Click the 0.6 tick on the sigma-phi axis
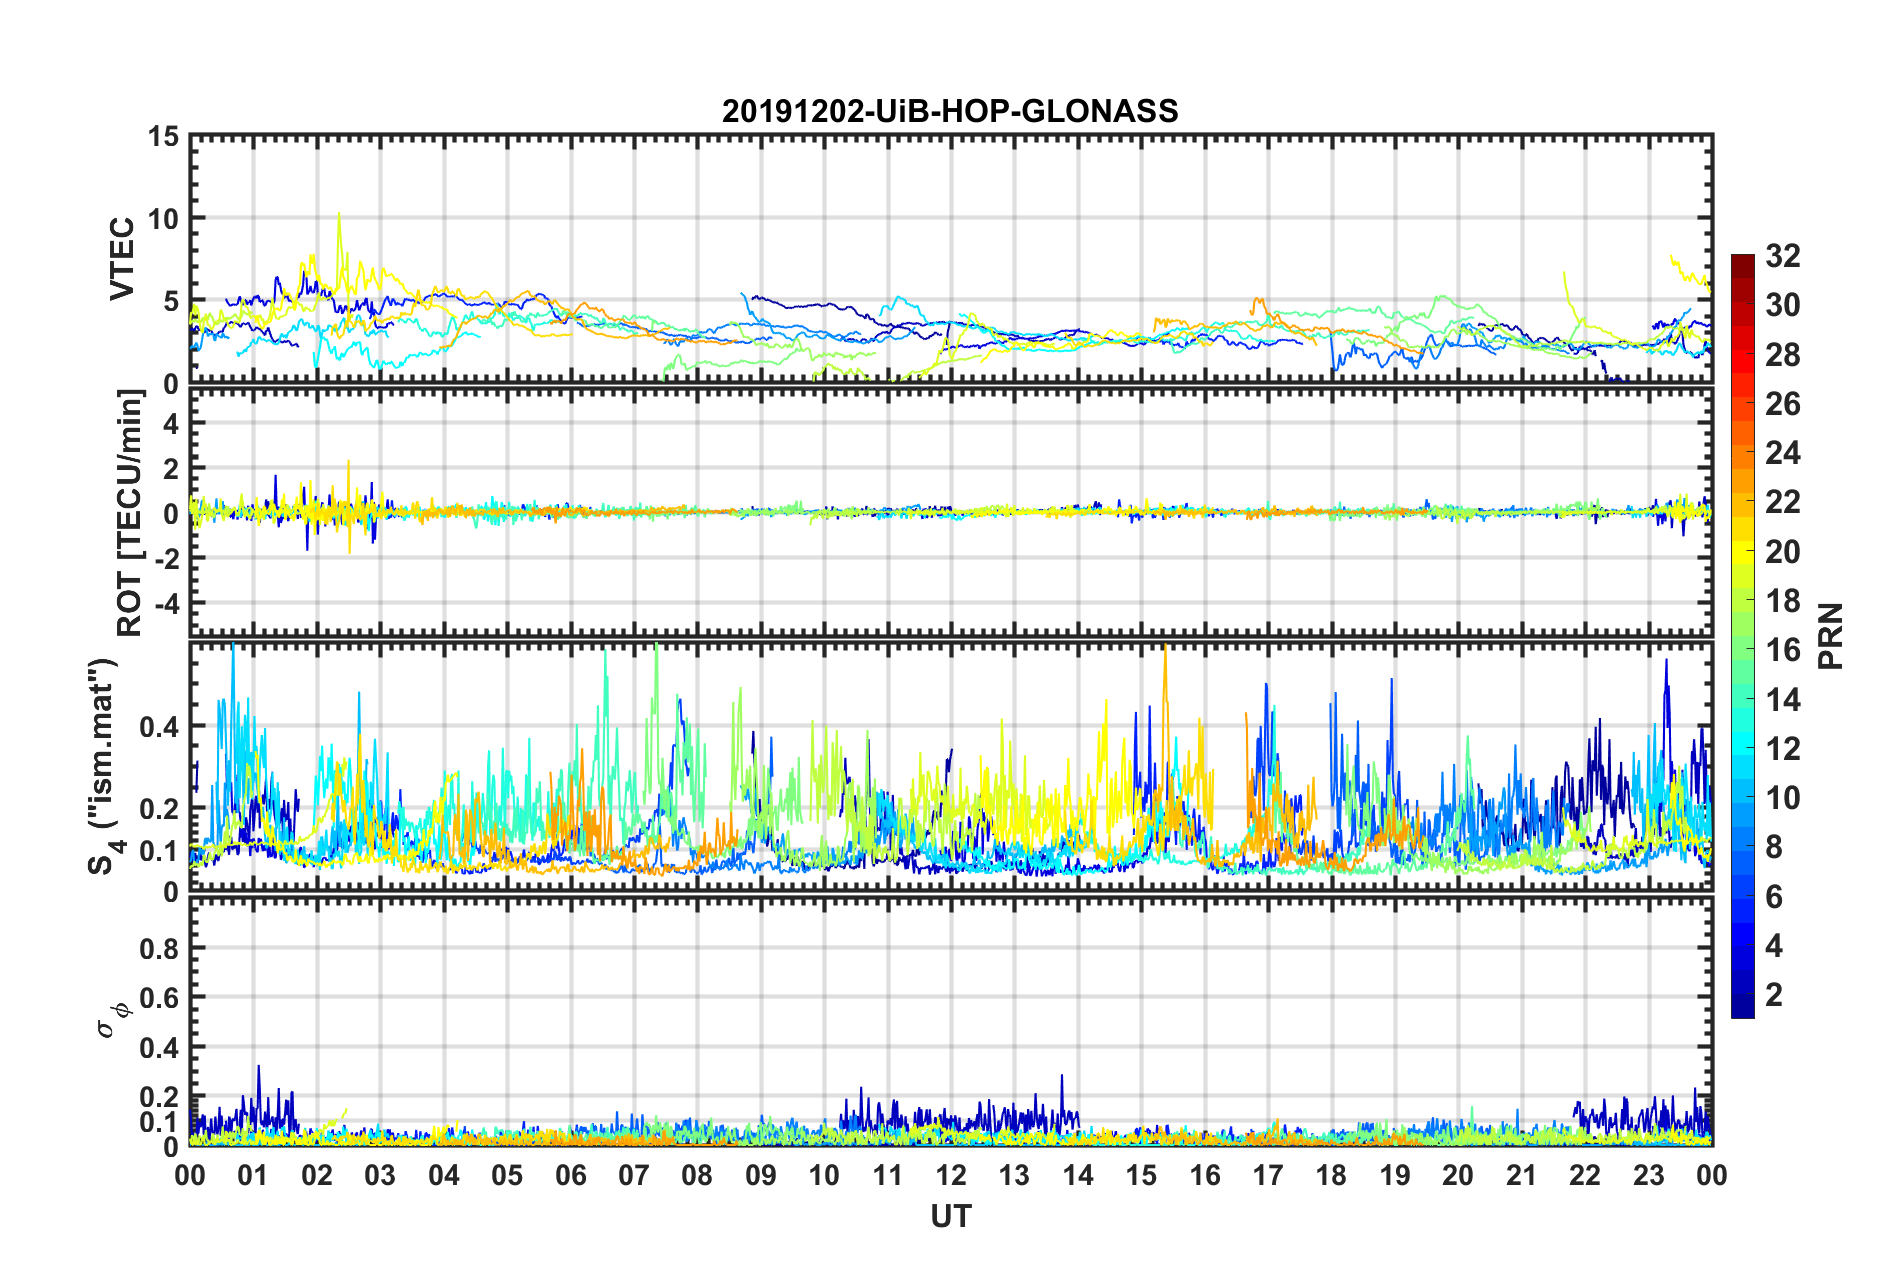This screenshot has width=1902, height=1272. [160, 998]
